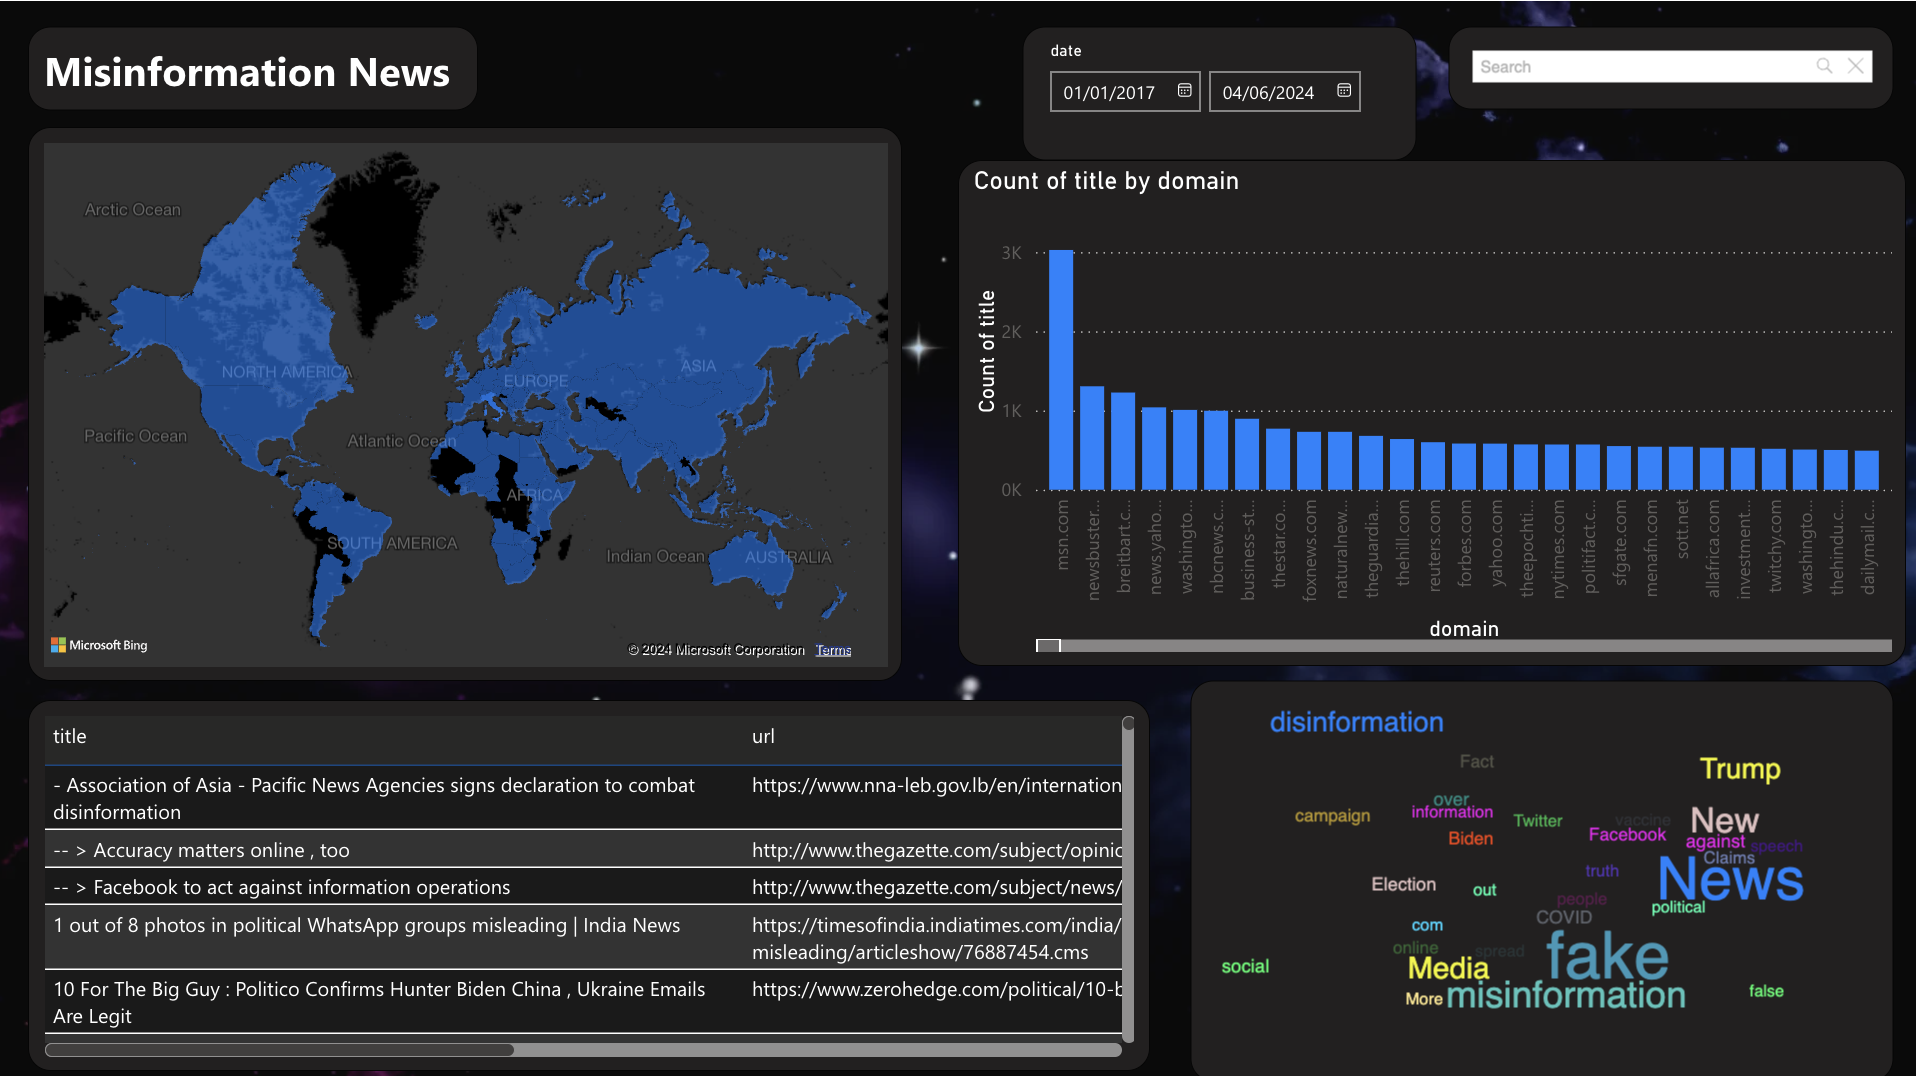Click the bar chart horizontal scrollbar handle
This screenshot has height=1076, width=1916.
(x=1048, y=646)
